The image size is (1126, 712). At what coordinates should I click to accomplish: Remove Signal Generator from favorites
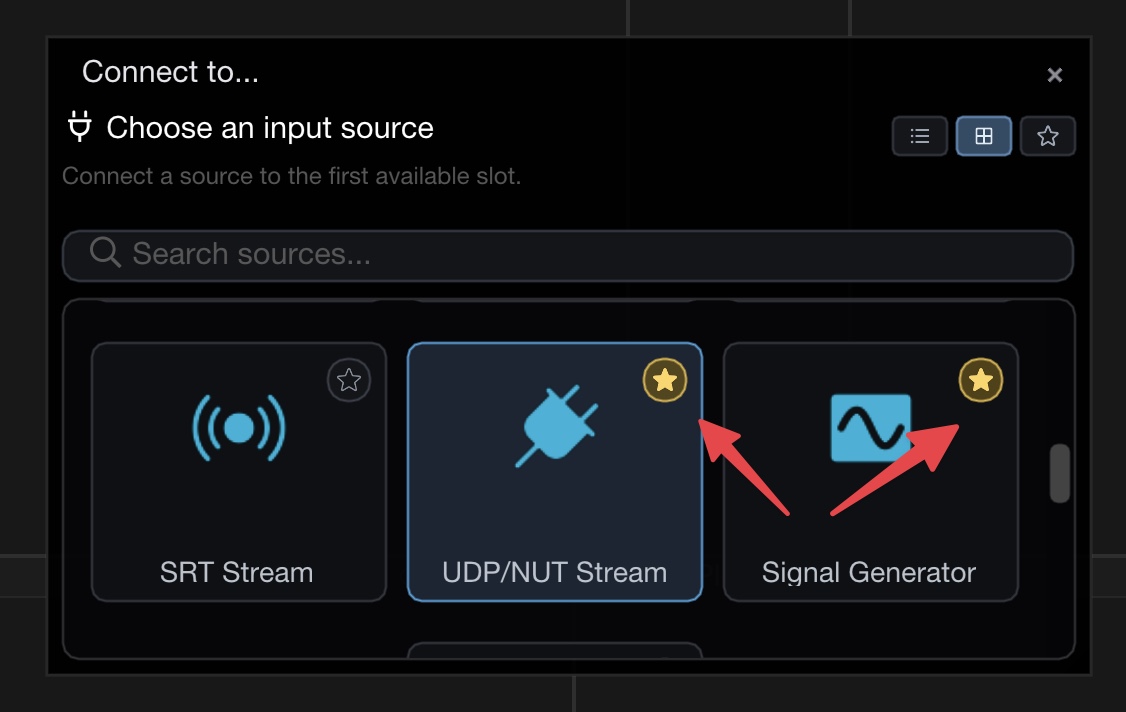[x=981, y=380]
